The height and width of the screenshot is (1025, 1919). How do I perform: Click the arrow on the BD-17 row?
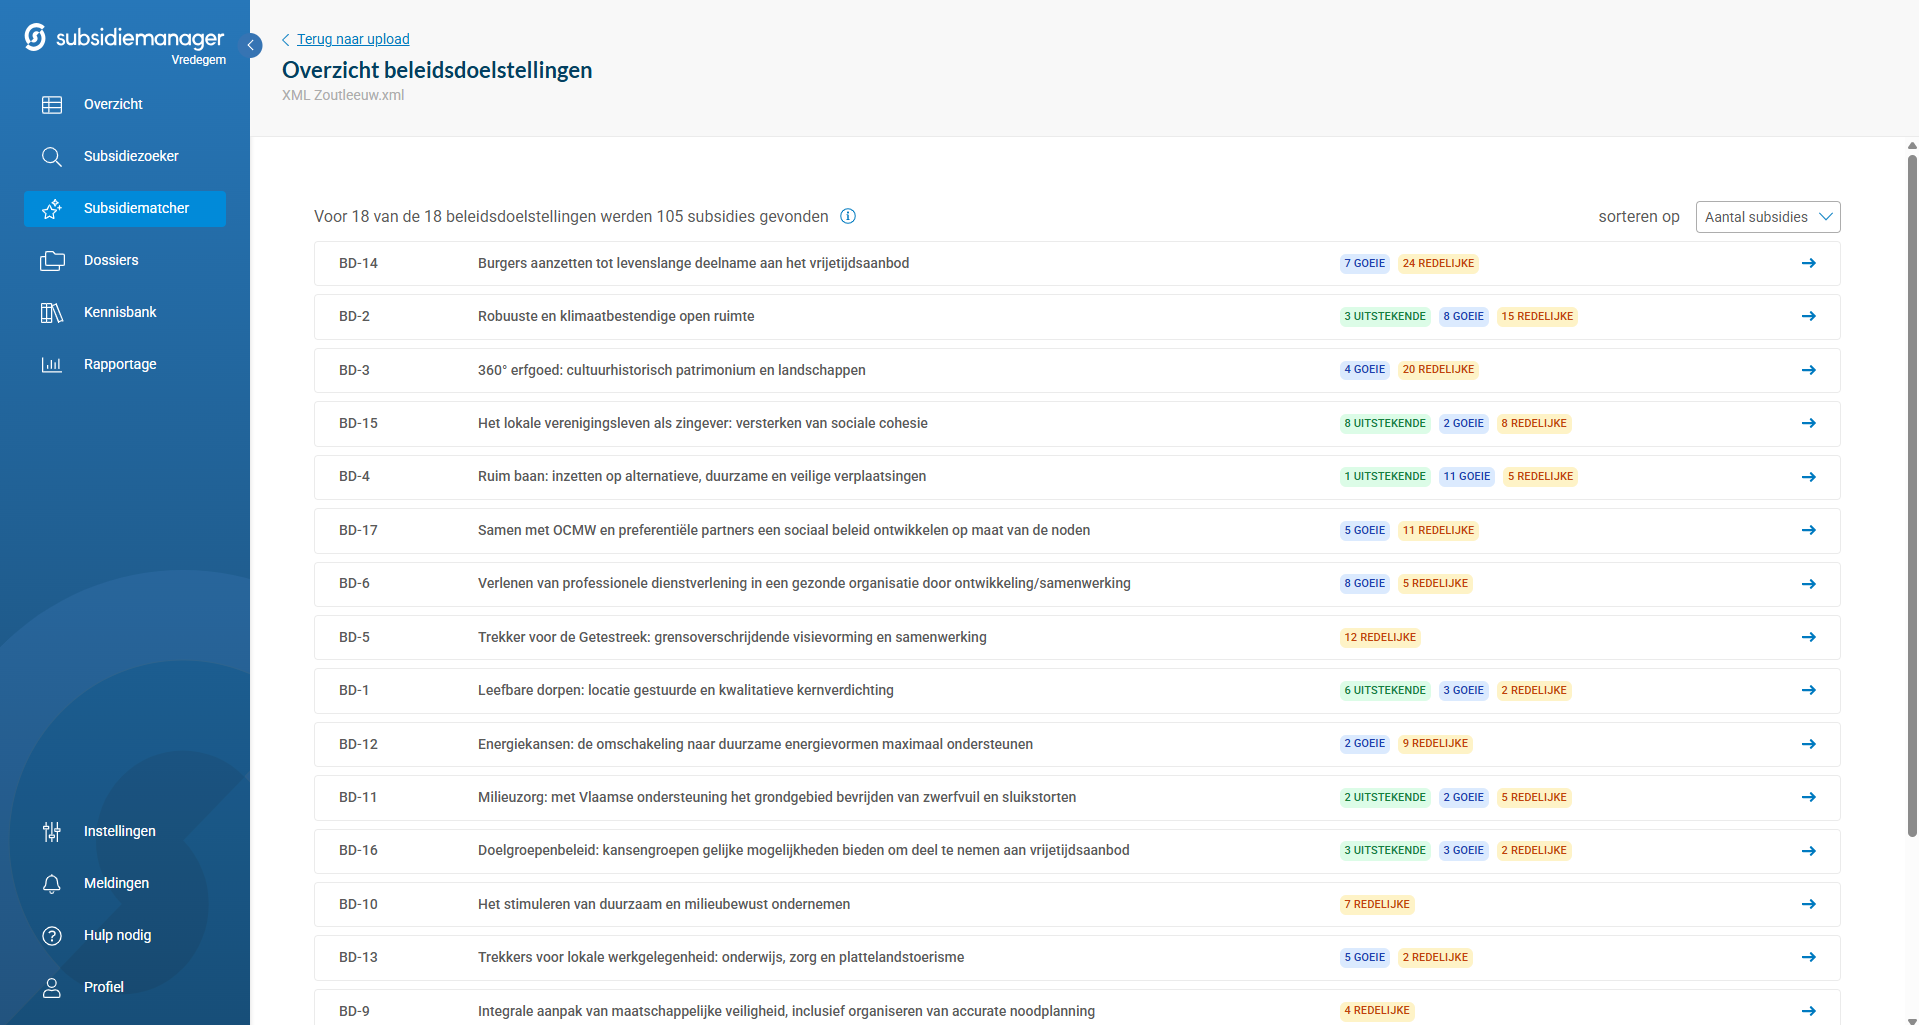[x=1808, y=530]
